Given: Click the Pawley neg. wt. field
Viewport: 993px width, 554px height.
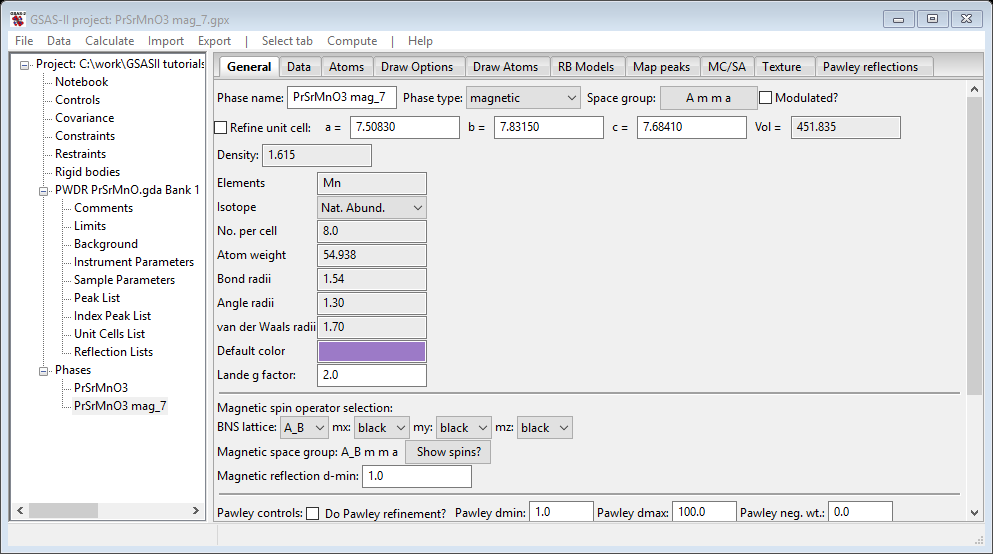Looking at the screenshot, I should tap(860, 512).
